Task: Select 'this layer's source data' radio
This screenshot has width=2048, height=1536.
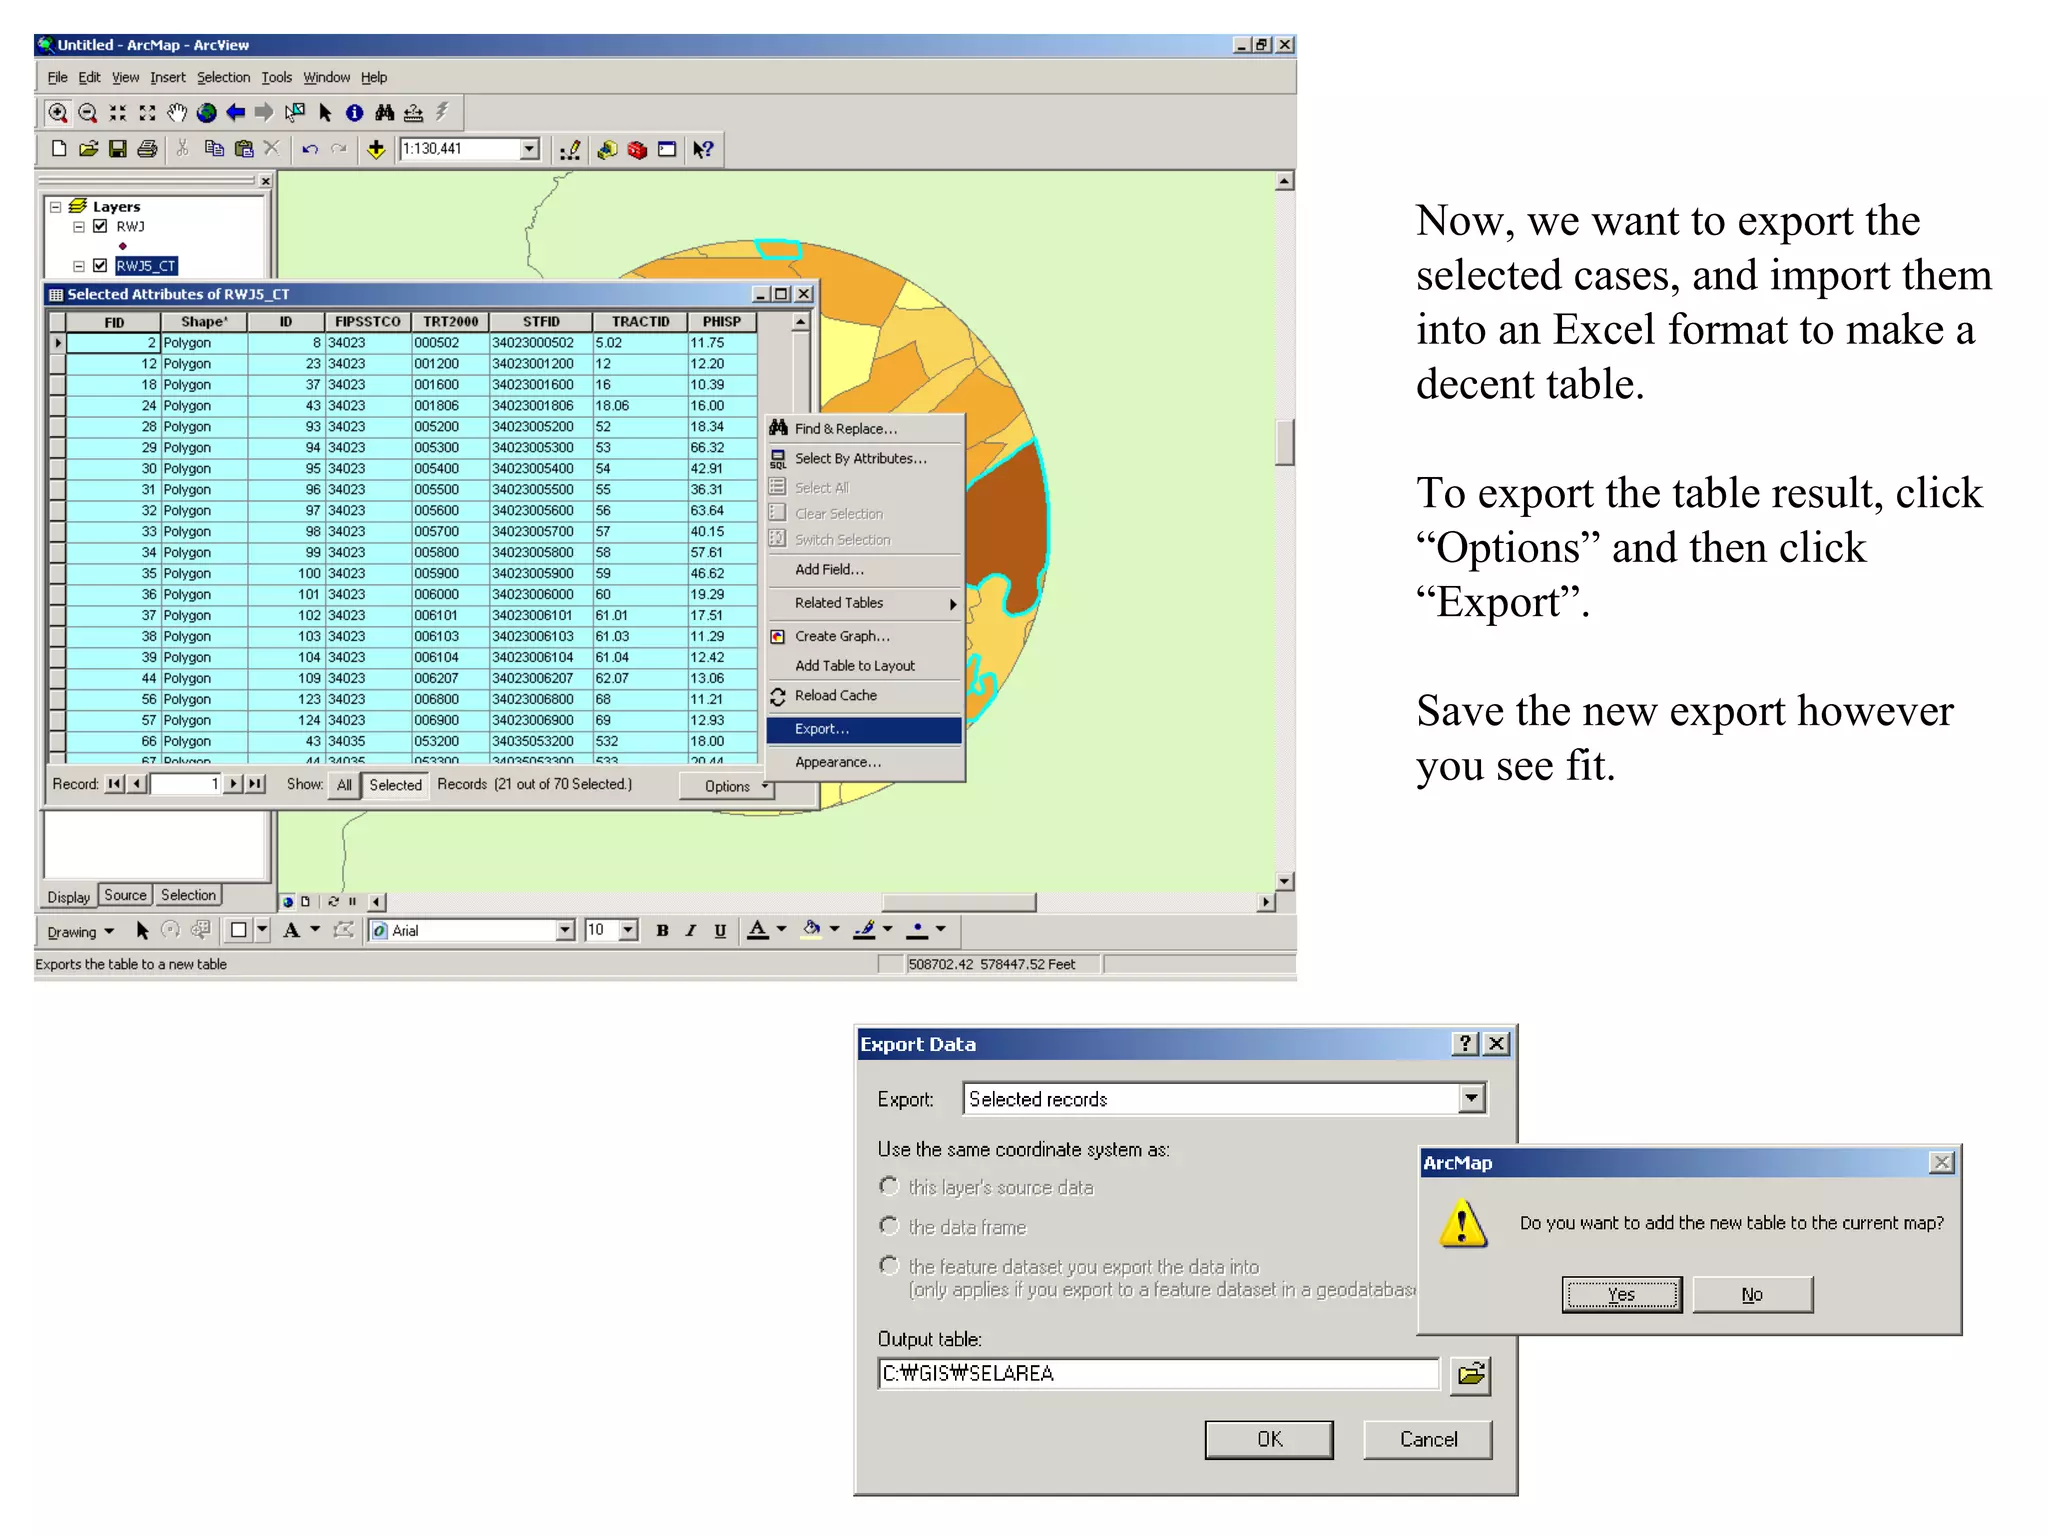Action: (x=888, y=1186)
